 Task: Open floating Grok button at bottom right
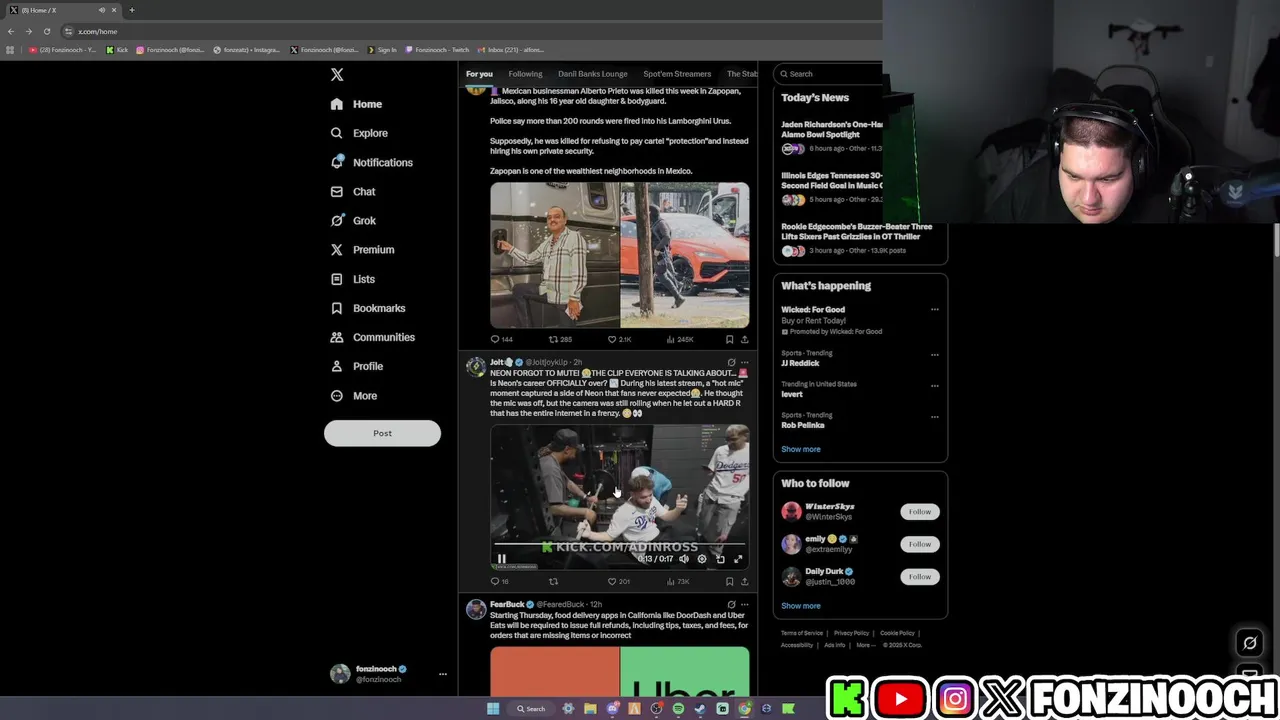[1249, 643]
